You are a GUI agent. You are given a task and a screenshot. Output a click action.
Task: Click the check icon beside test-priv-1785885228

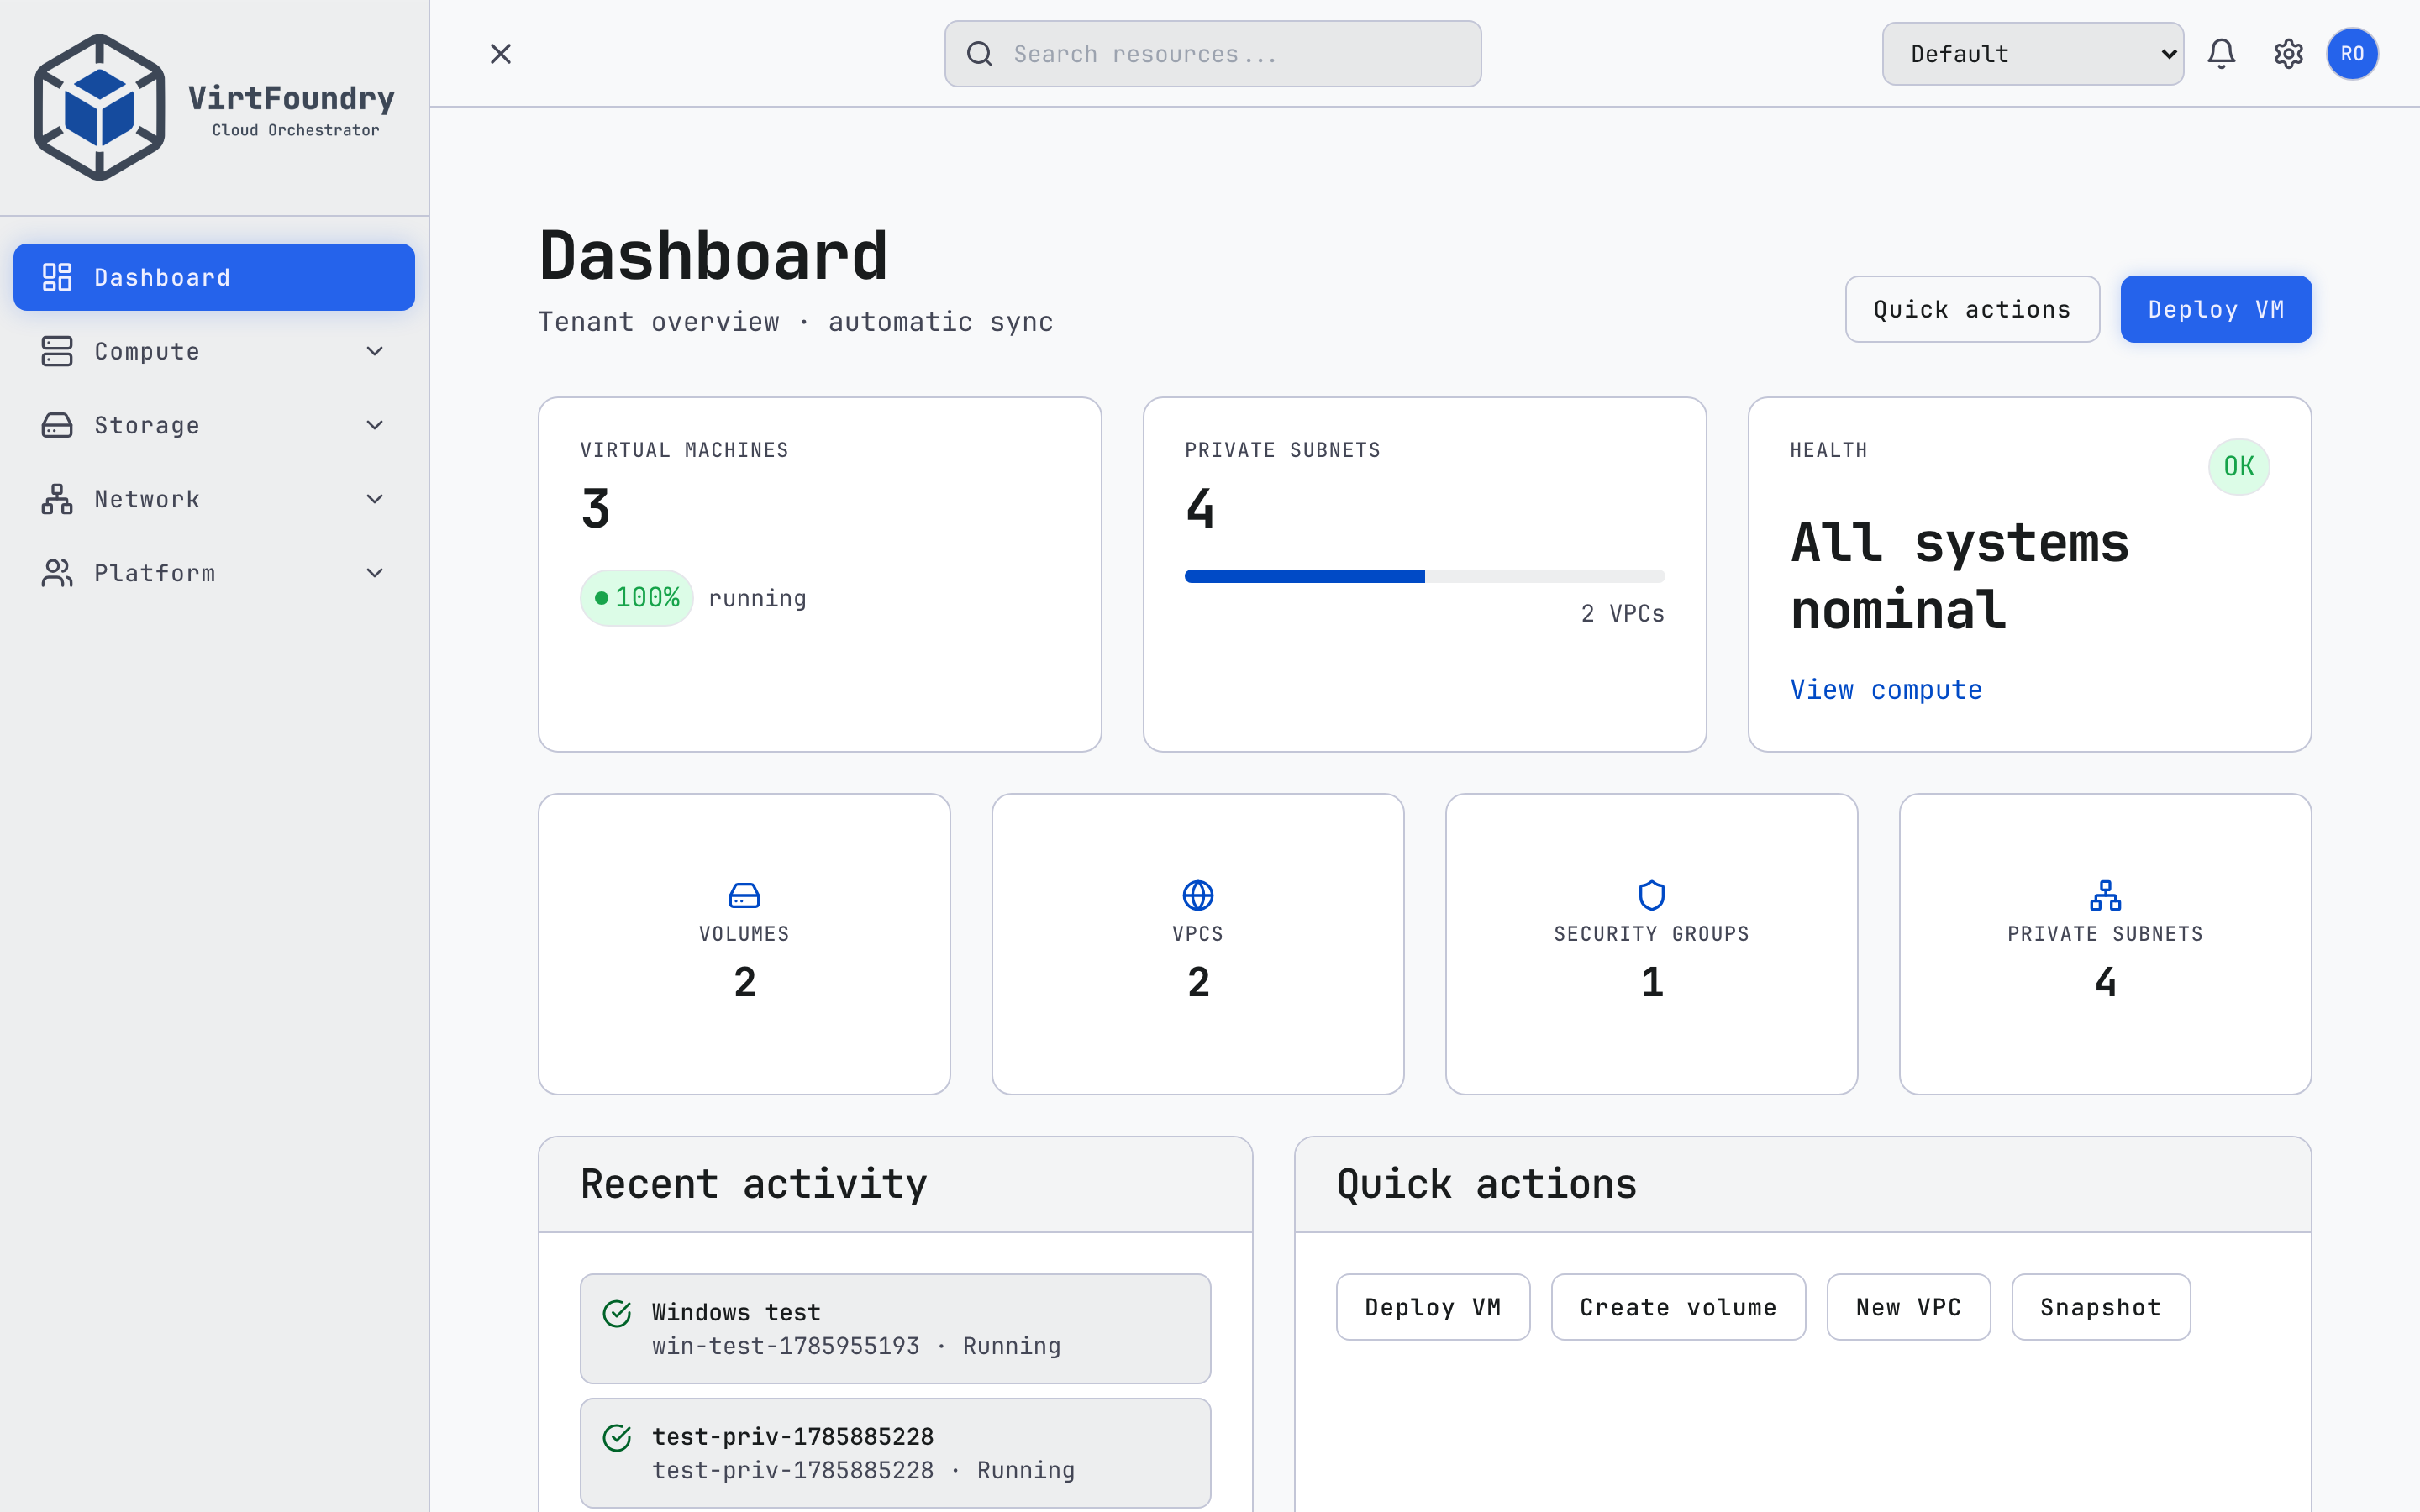(x=617, y=1438)
